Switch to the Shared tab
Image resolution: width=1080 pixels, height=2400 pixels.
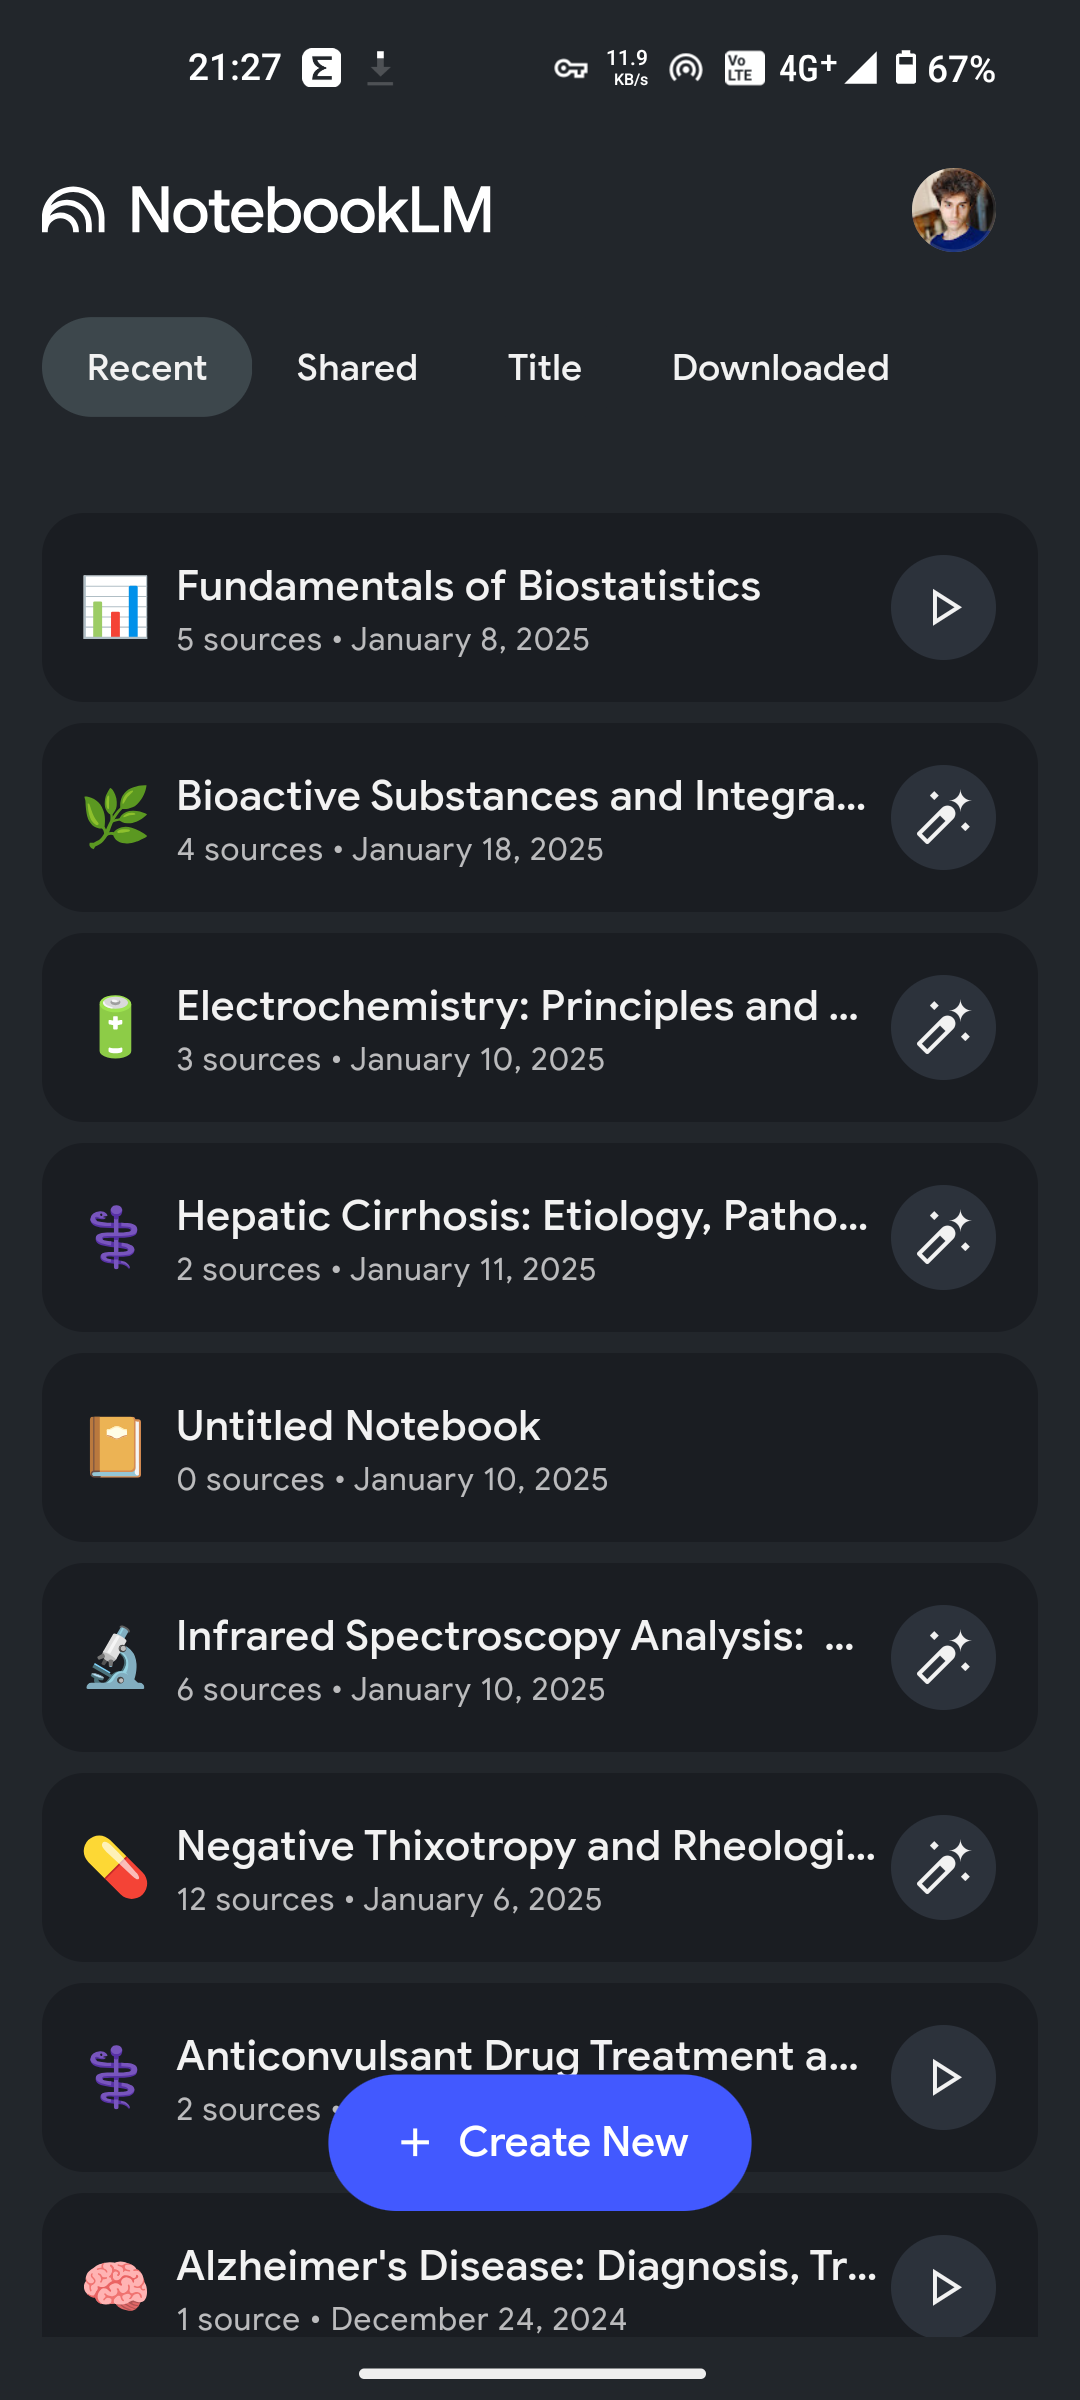pyautogui.click(x=357, y=367)
